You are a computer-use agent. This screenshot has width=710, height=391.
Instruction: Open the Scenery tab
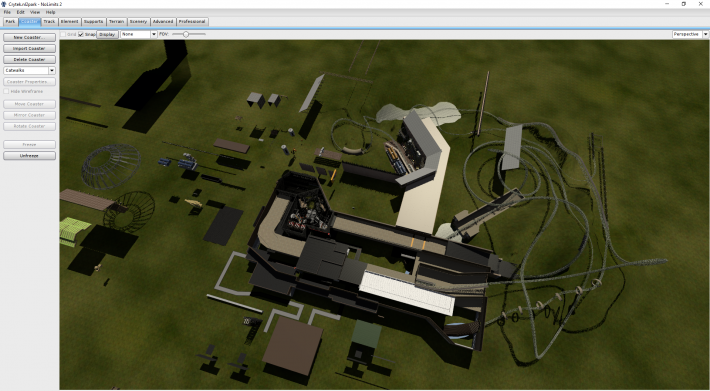point(138,21)
